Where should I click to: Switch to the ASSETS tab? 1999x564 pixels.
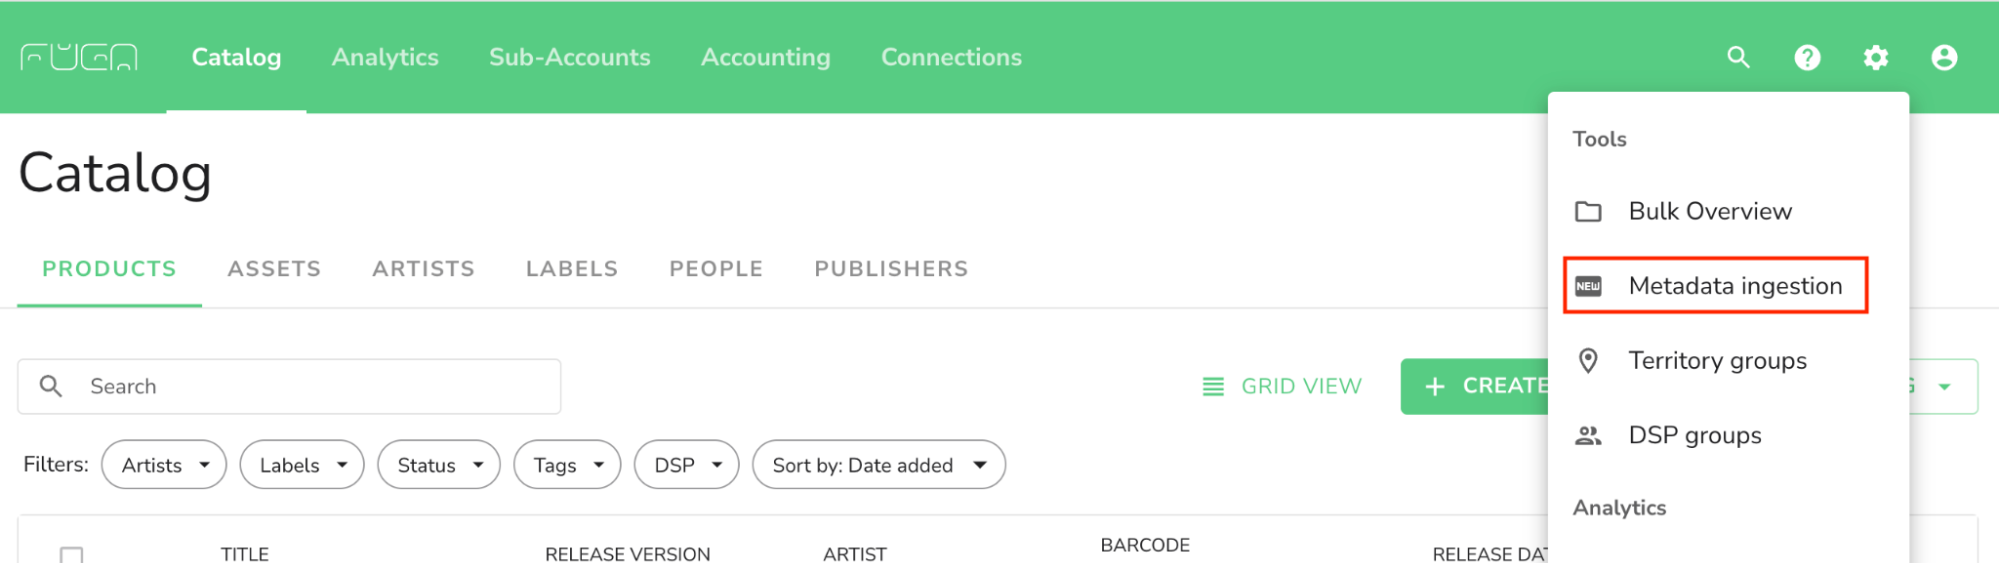click(x=274, y=269)
